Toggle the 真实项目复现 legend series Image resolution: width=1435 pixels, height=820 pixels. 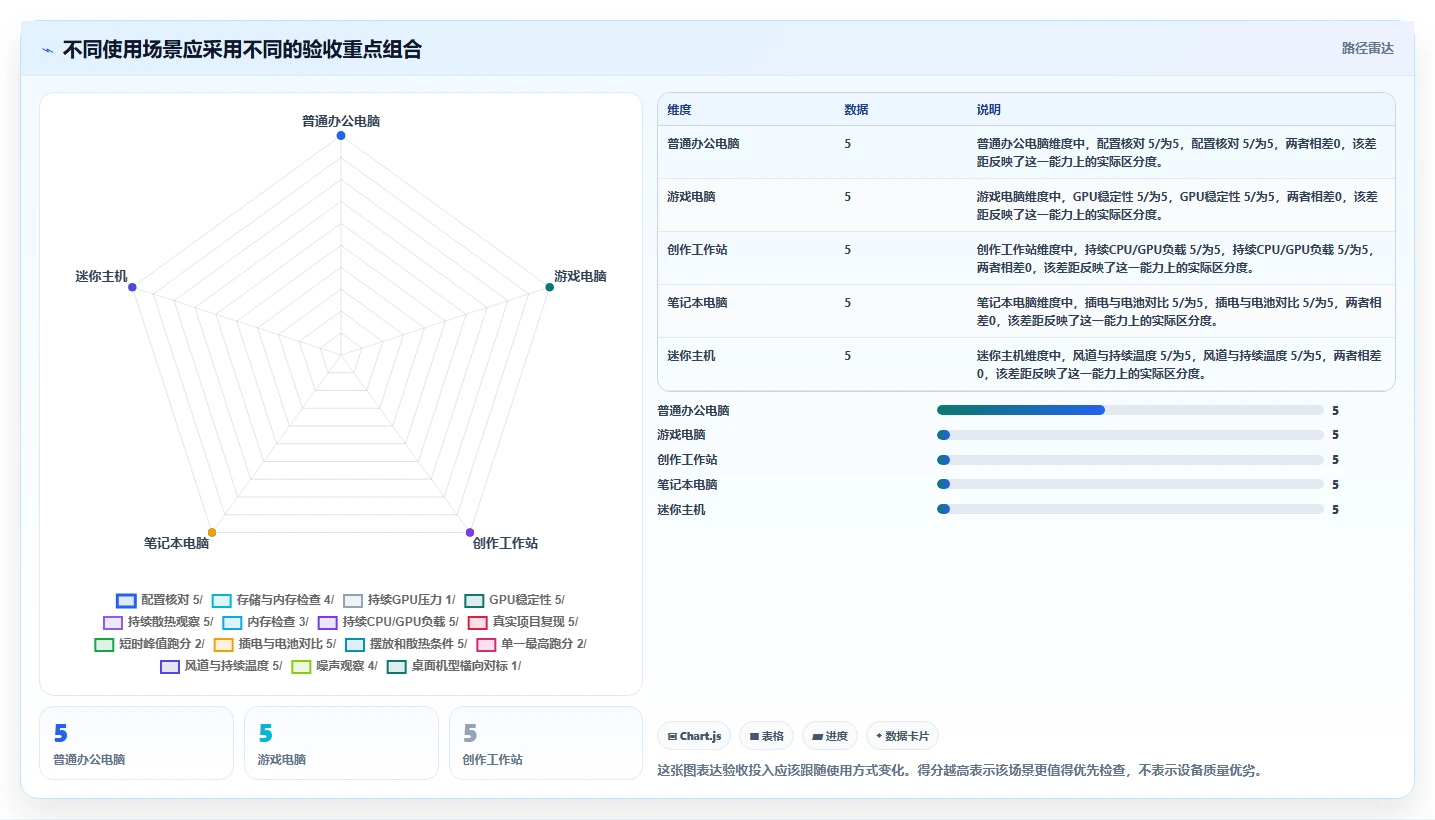(x=523, y=622)
